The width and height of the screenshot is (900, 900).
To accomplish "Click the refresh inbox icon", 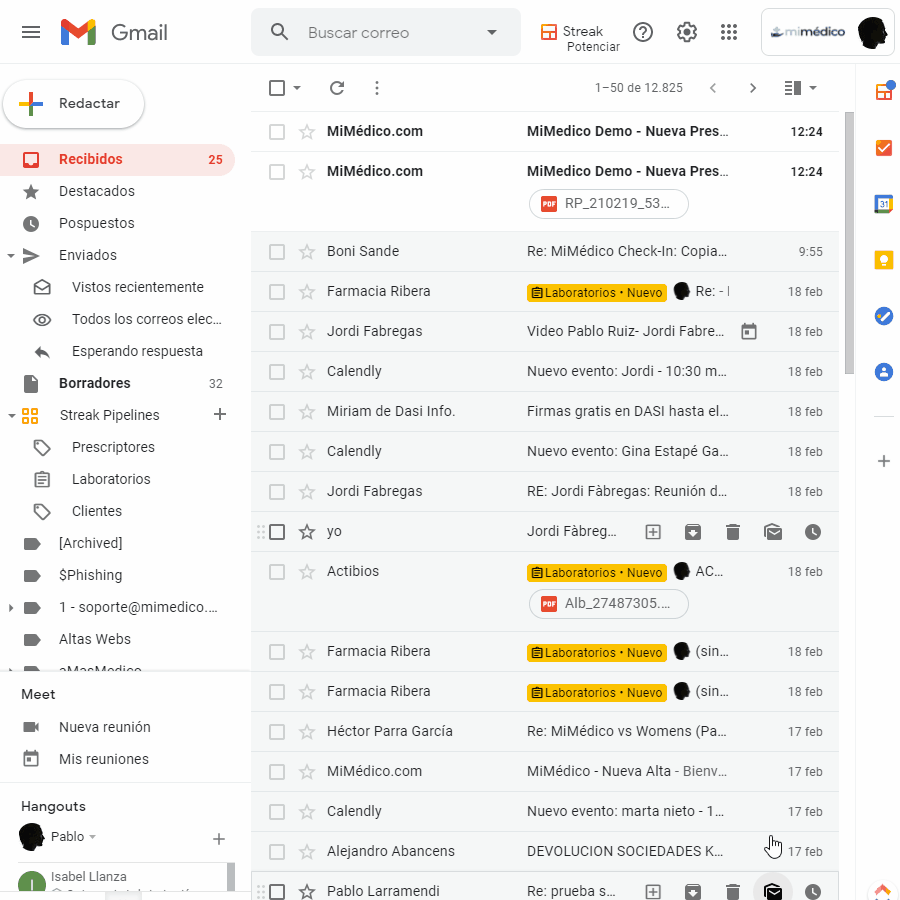I will coord(337,88).
